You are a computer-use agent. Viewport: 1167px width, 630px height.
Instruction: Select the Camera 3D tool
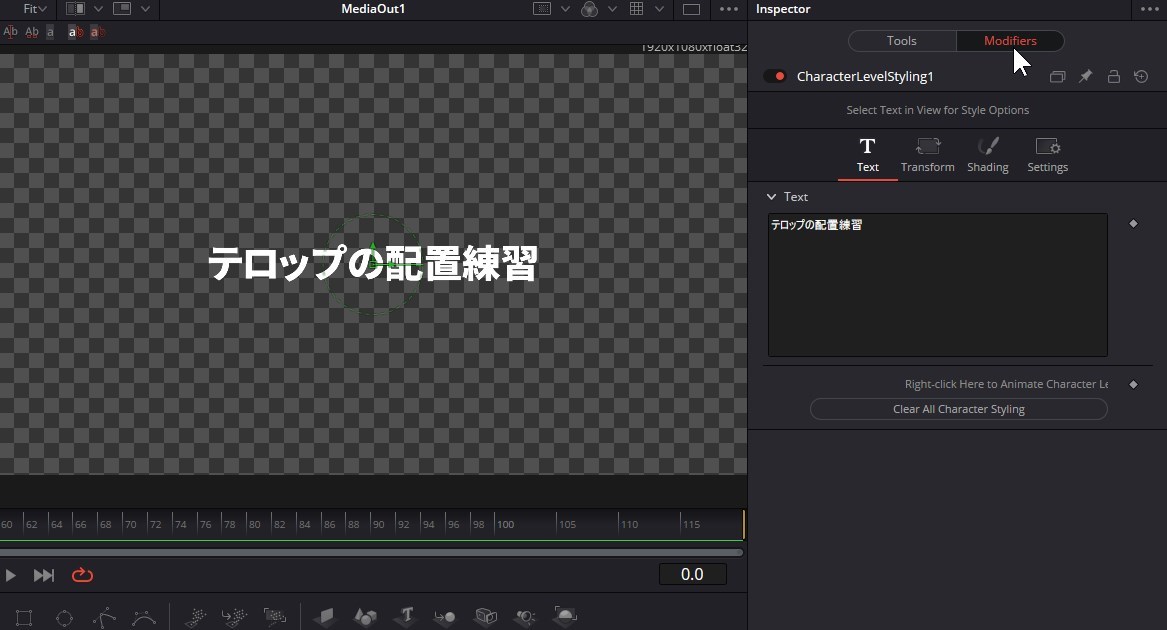click(485, 617)
